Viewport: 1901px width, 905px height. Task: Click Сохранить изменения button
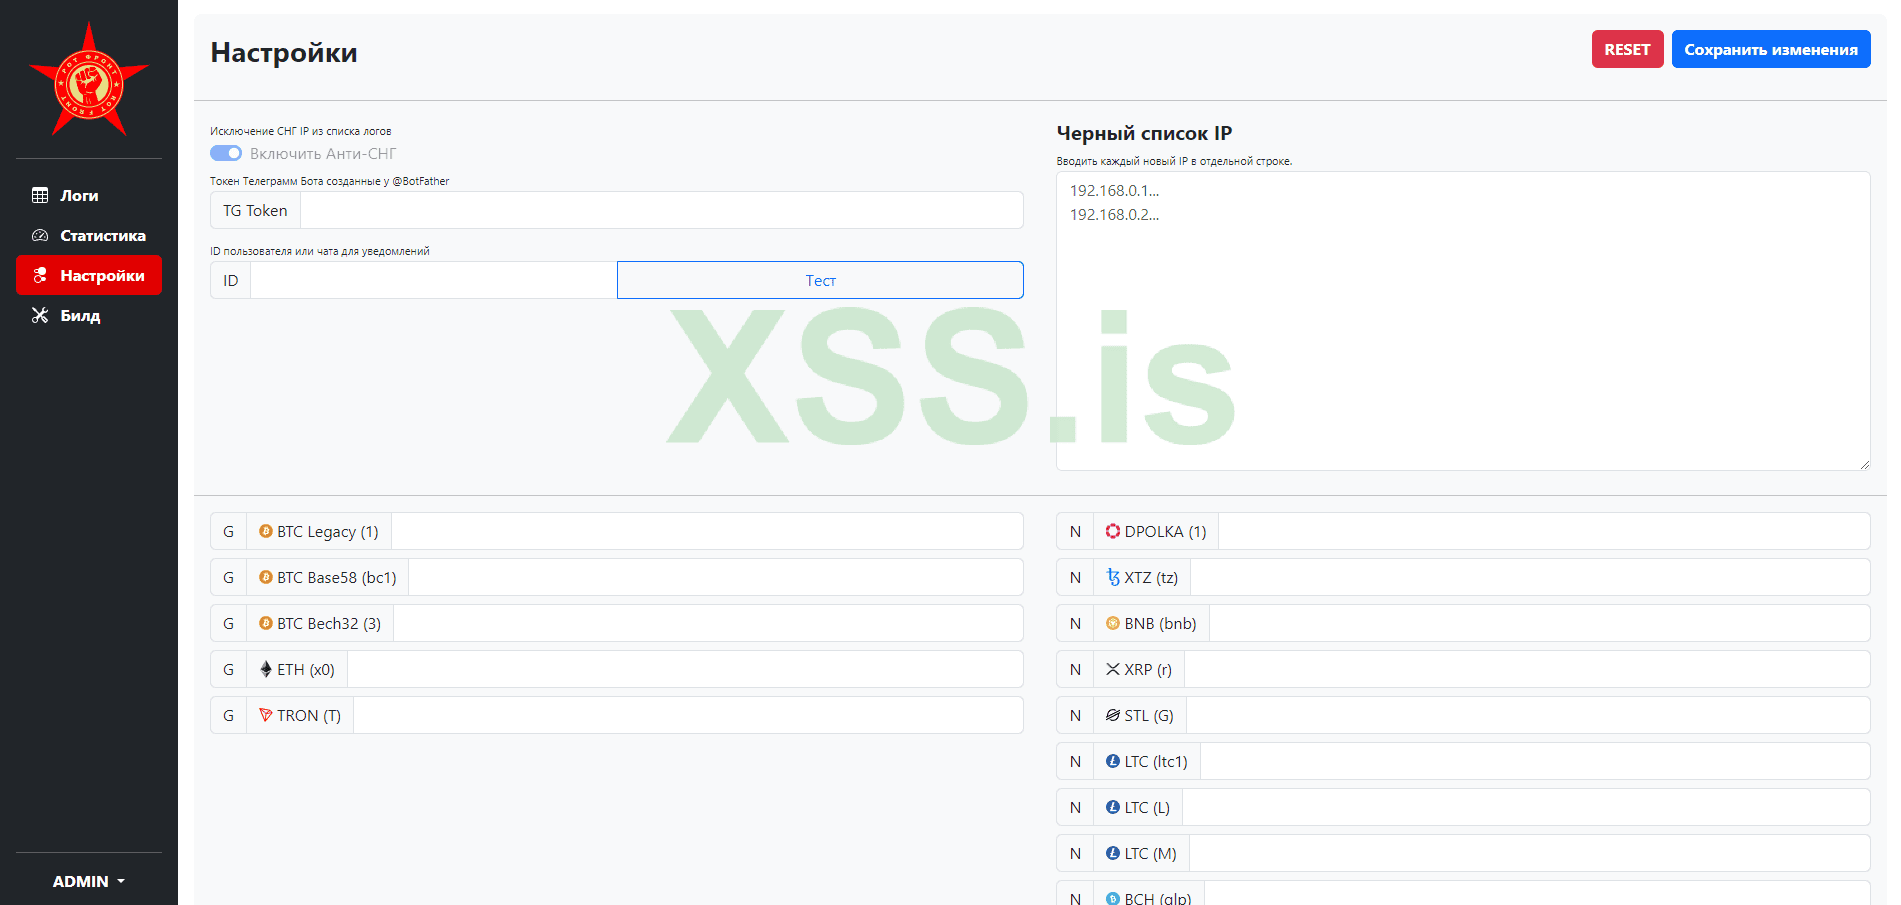tap(1771, 49)
